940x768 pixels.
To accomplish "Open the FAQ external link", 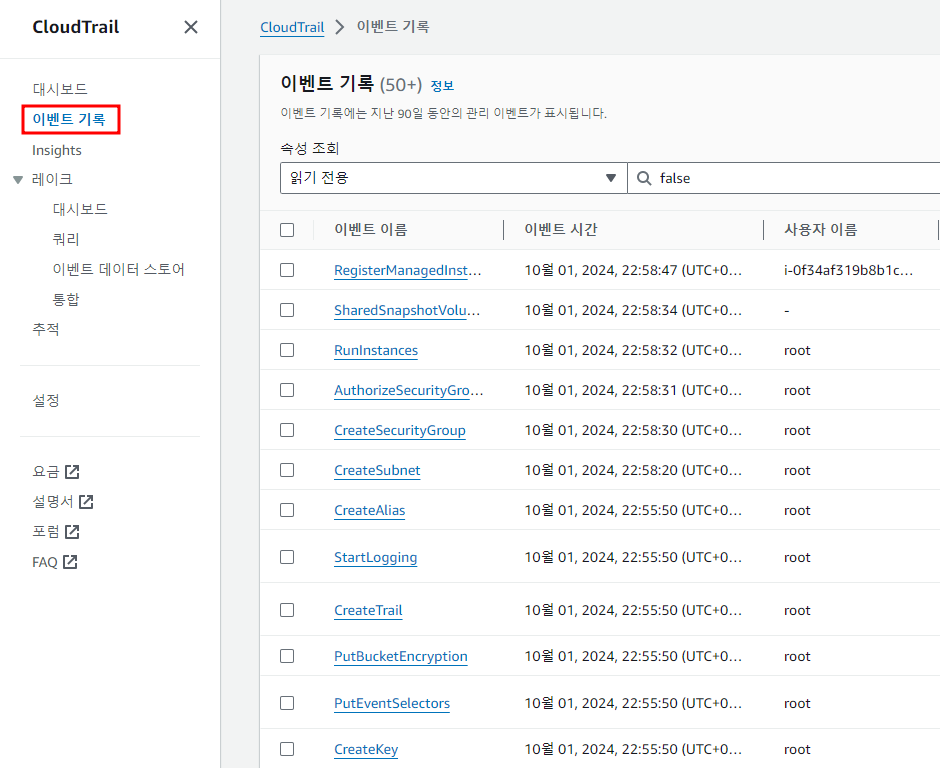I will pyautogui.click(x=55, y=562).
